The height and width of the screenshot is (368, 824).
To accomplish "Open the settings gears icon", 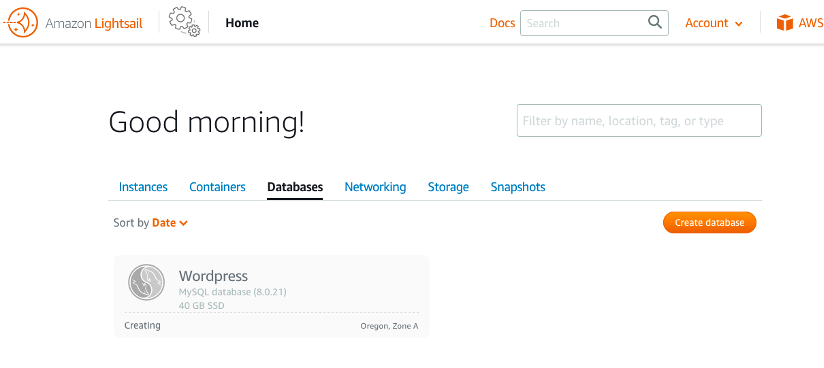I will (x=184, y=23).
